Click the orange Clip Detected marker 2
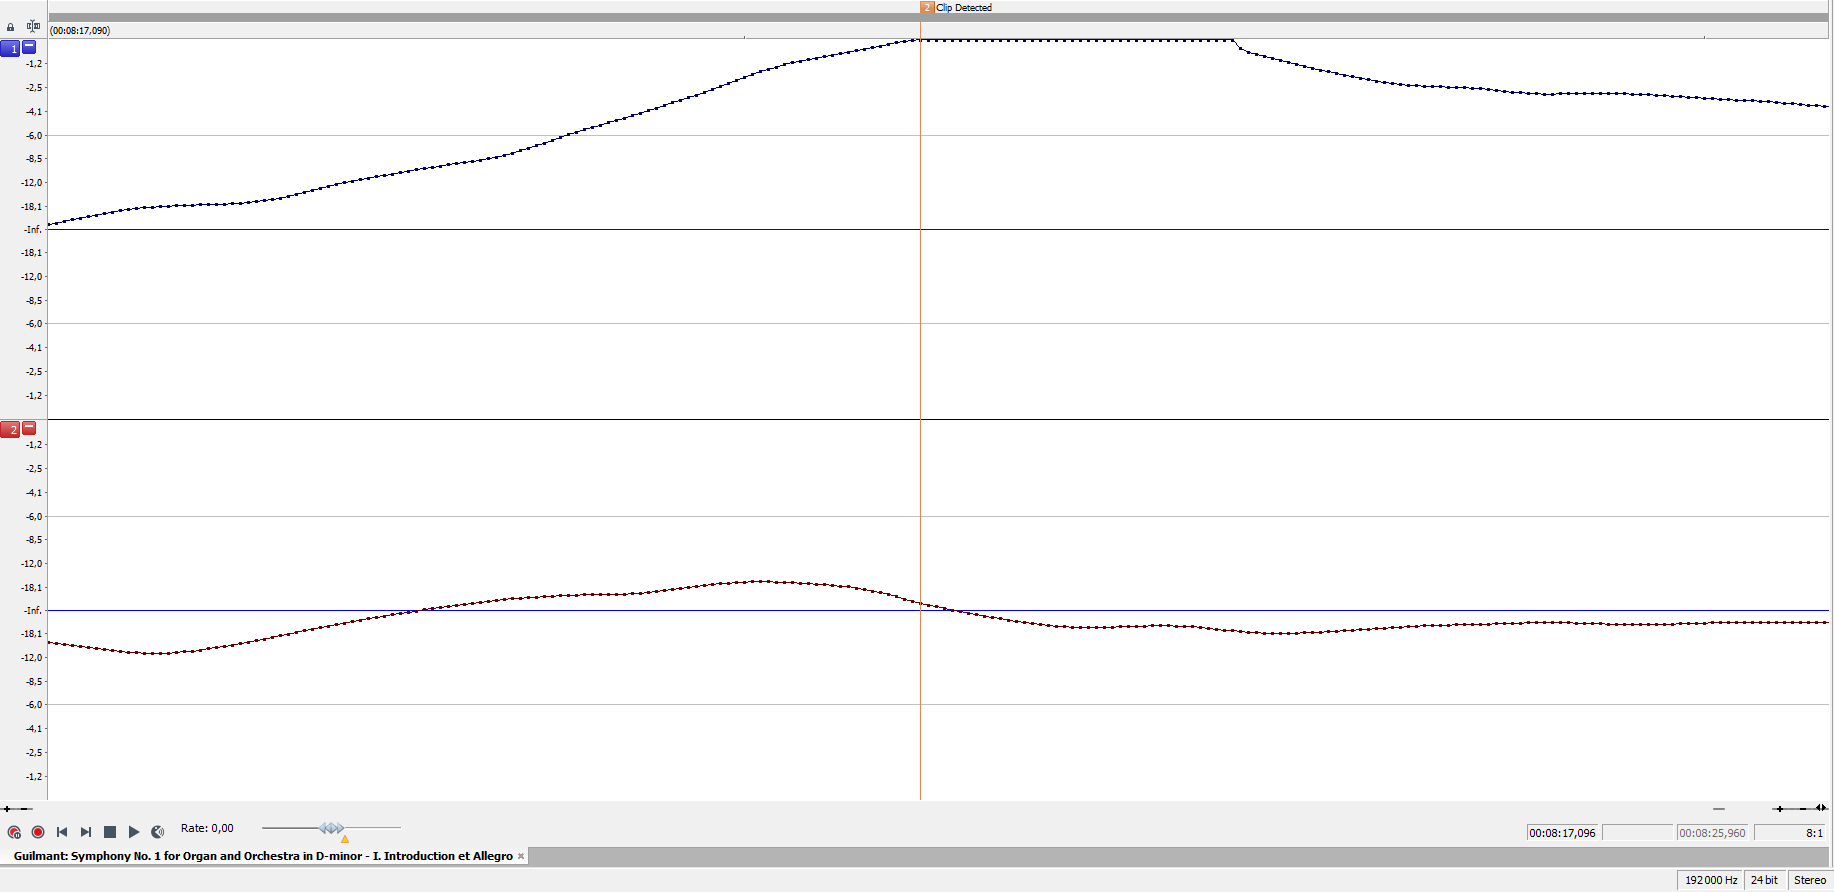This screenshot has width=1834, height=892. coord(927,8)
